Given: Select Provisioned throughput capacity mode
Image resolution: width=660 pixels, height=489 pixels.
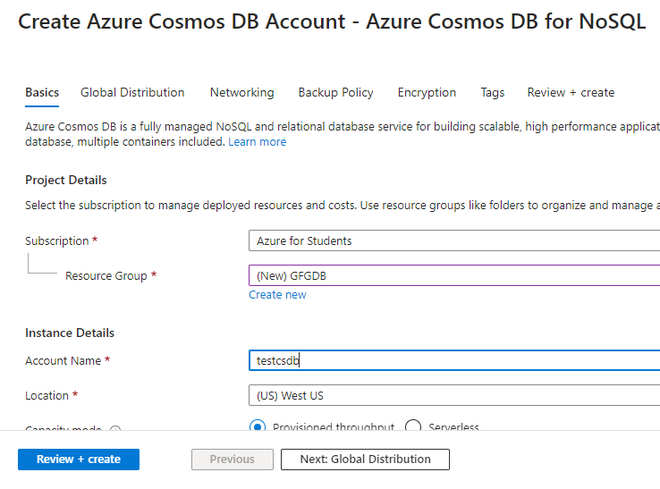Looking at the screenshot, I should [x=257, y=427].
